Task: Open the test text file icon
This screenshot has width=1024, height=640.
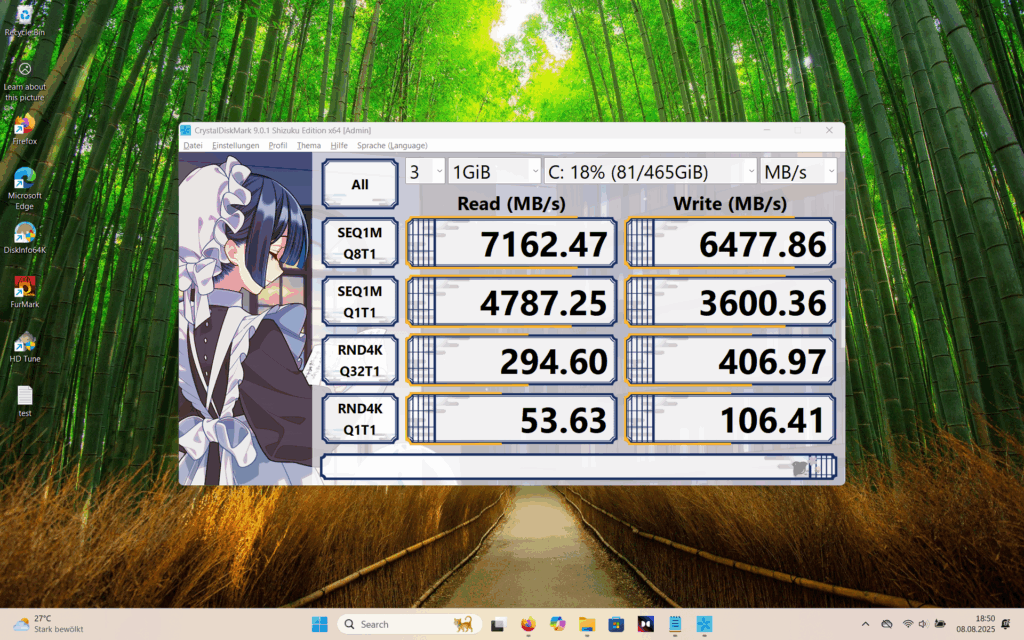Action: (x=25, y=397)
